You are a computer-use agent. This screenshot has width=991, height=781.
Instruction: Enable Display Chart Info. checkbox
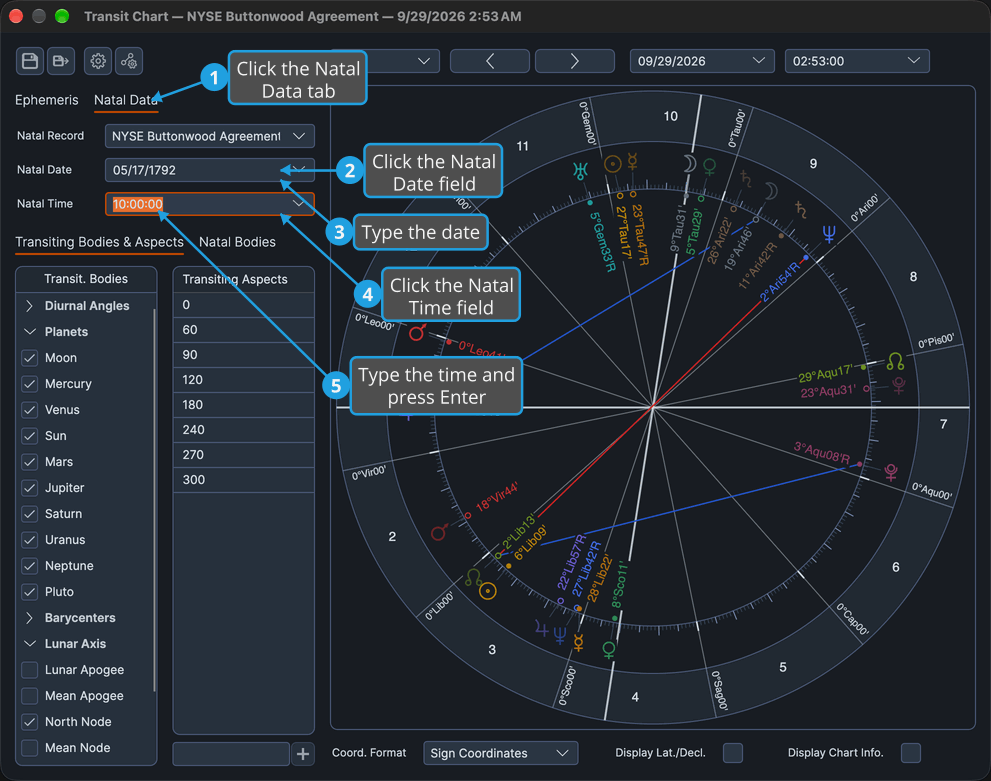[911, 753]
